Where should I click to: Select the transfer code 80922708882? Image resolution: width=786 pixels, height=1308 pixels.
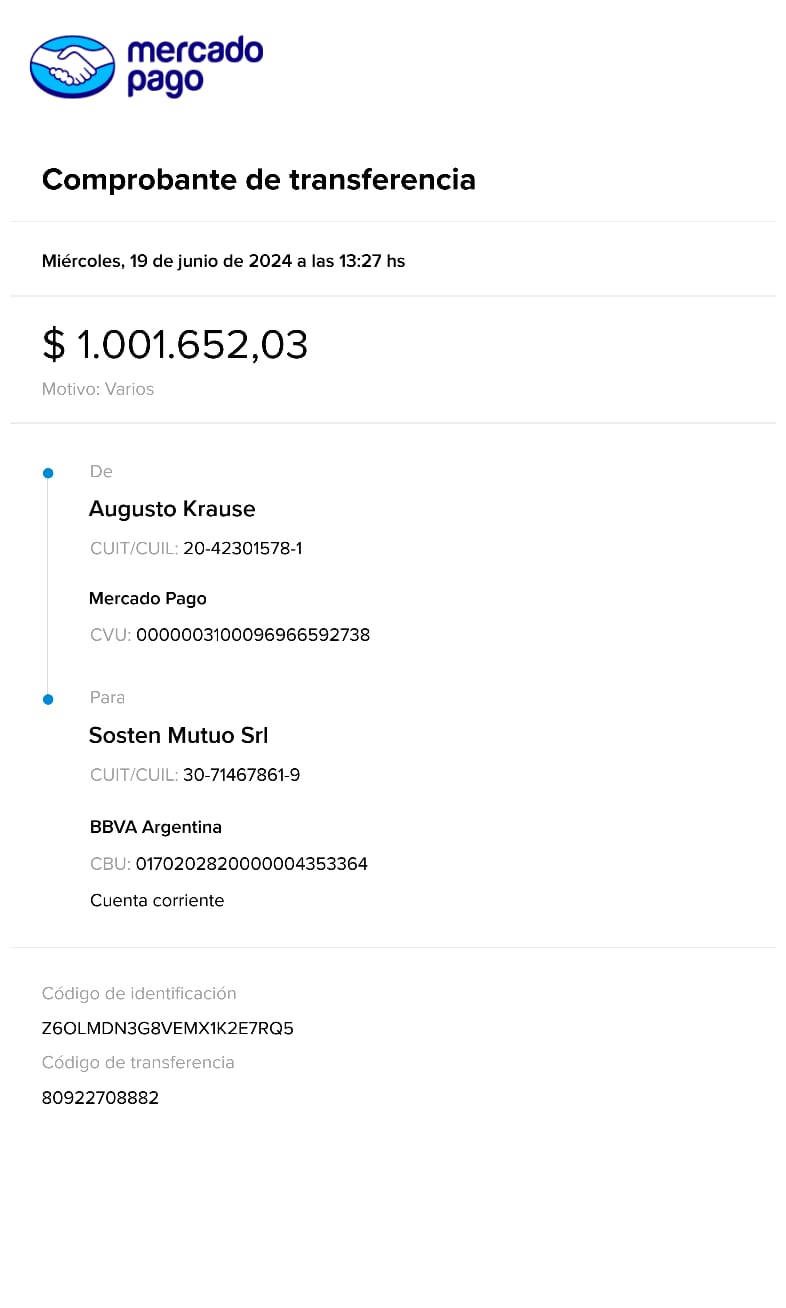click(100, 1098)
